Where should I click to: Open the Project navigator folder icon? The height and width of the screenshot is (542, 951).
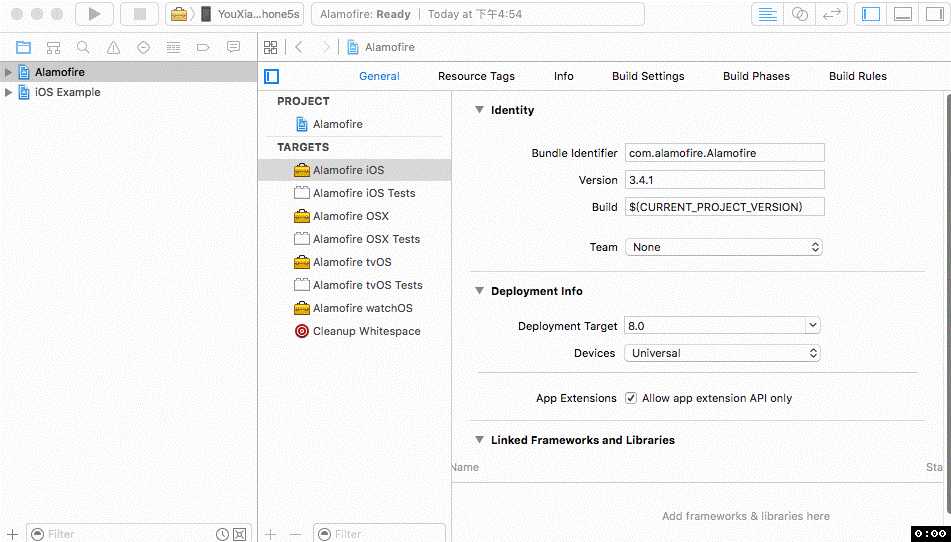point(23,47)
